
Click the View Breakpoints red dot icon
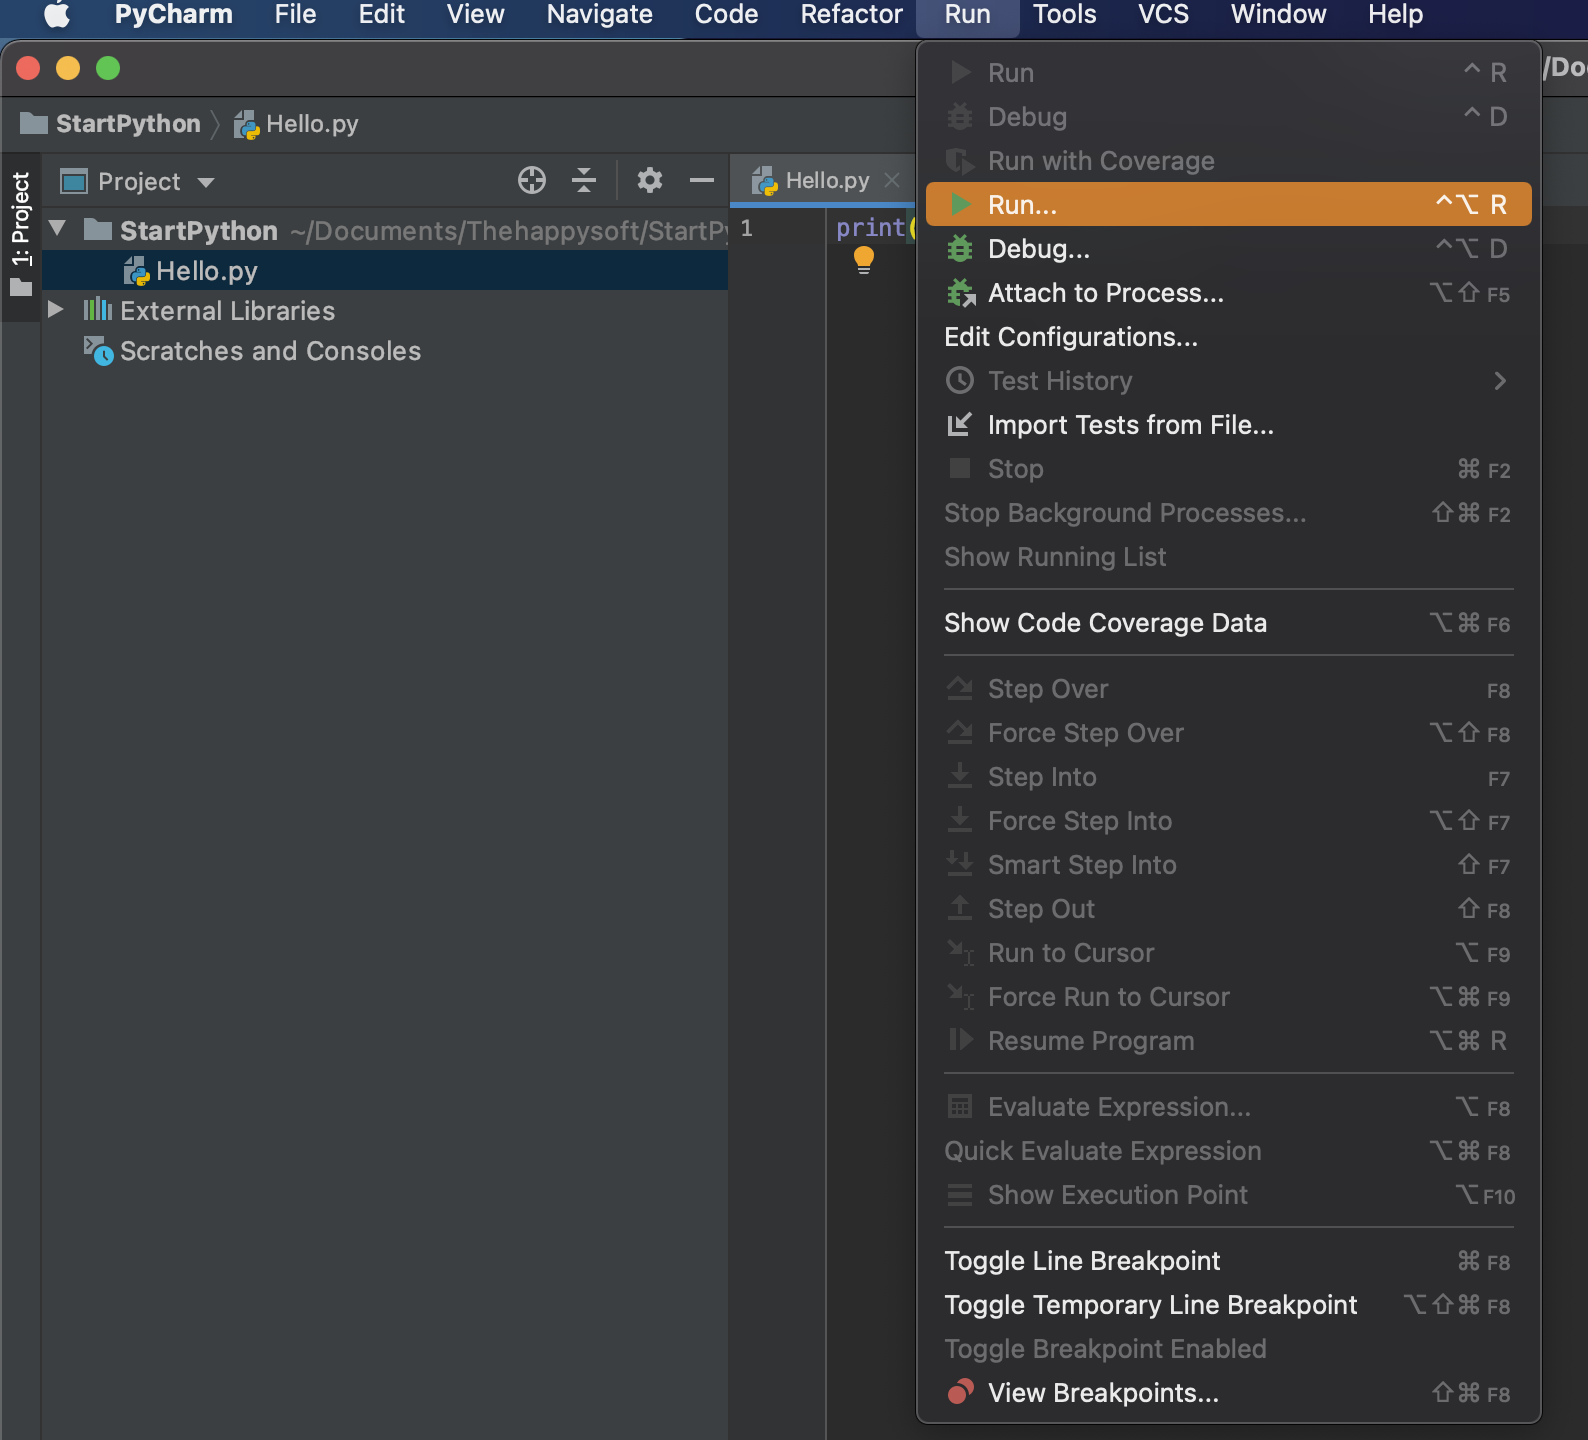[960, 1392]
